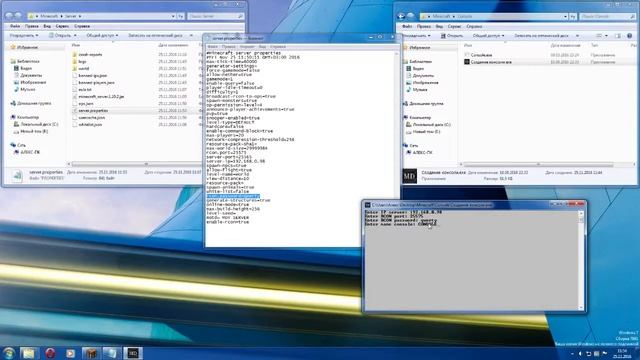Open 'Файл' menu in left Server explorer
640x360 pixels.
(x=15, y=26)
